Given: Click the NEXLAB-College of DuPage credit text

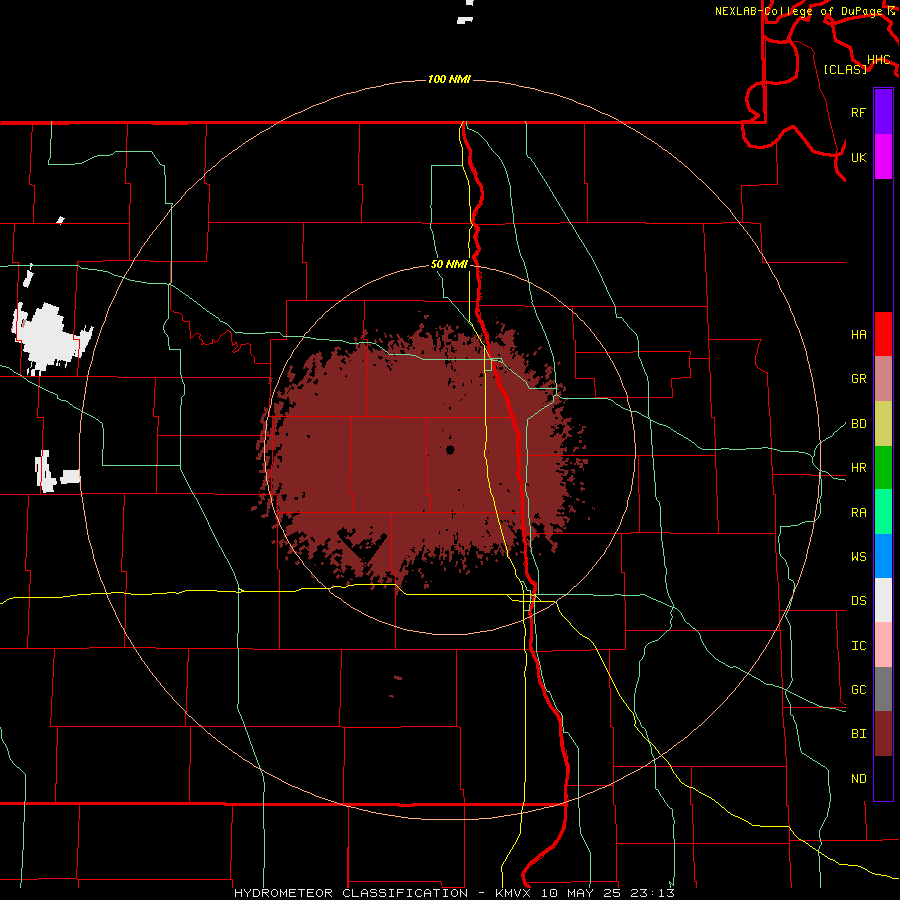Looking at the screenshot, I should [801, 11].
